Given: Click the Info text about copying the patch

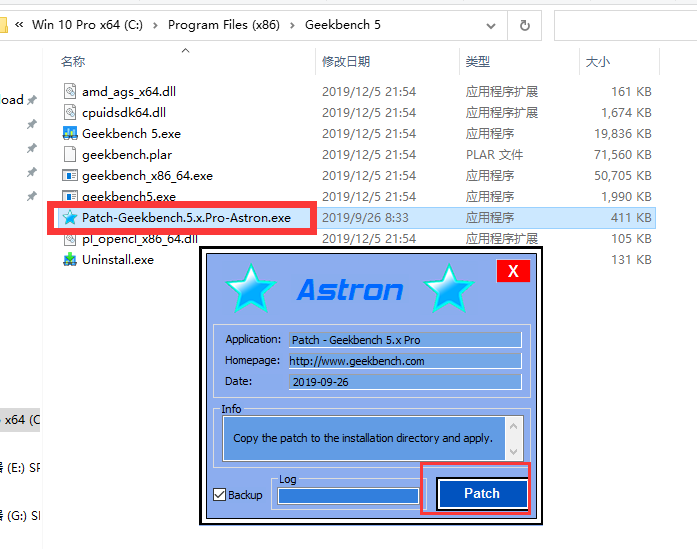Looking at the screenshot, I should point(363,438).
